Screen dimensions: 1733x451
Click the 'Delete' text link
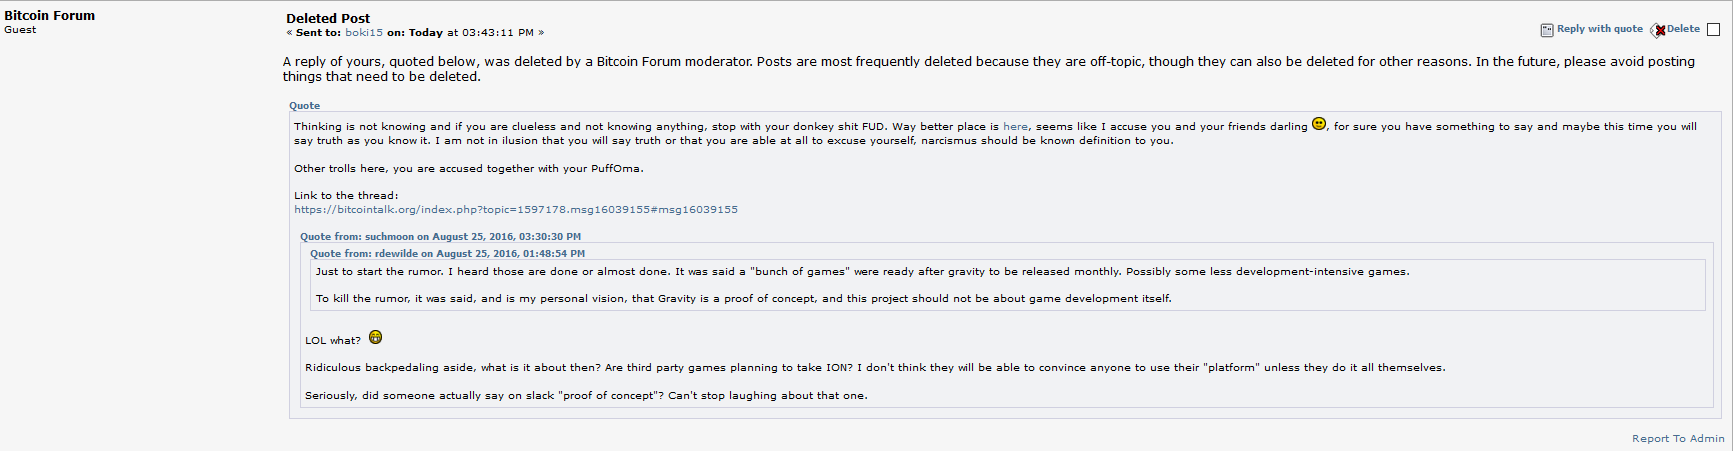(x=1683, y=29)
